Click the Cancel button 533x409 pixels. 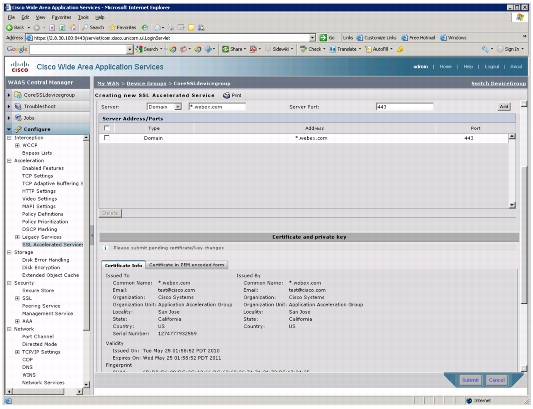[x=497, y=380]
